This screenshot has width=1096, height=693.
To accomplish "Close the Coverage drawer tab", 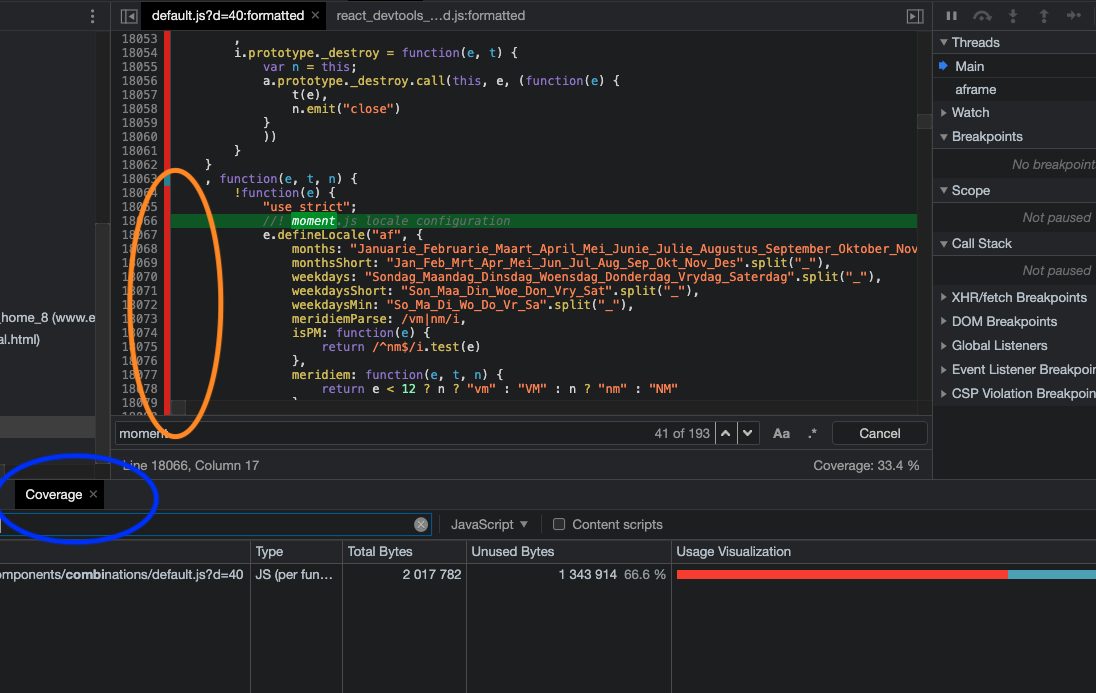I will pos(93,494).
